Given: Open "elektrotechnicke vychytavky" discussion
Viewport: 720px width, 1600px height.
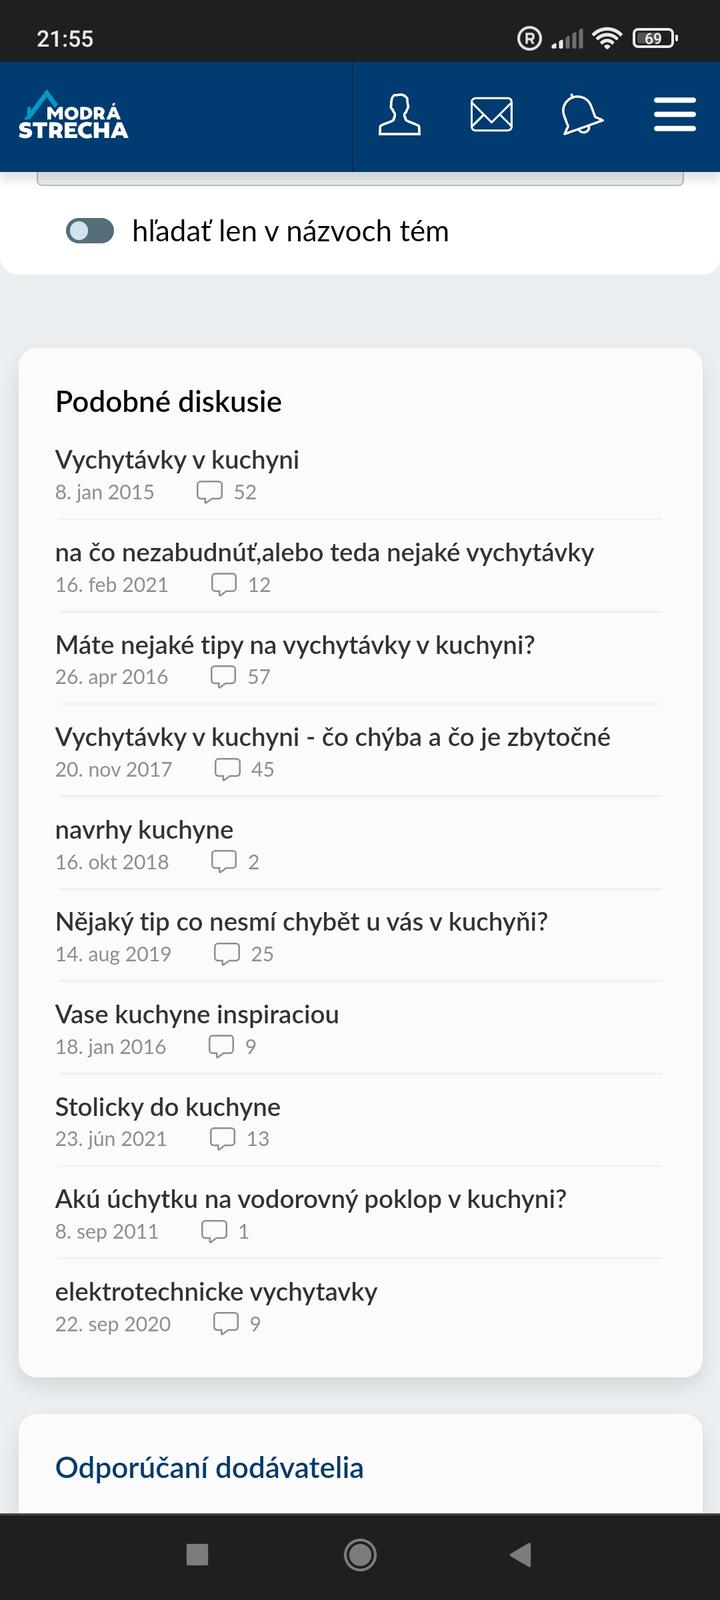Looking at the screenshot, I should (x=216, y=1292).
